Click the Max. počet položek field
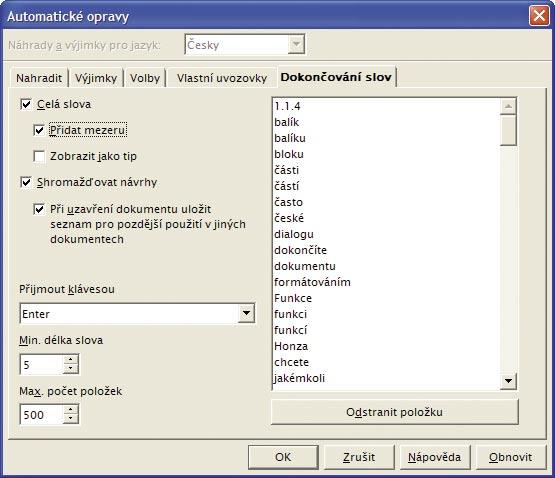Screen dimensions: 555x478 click(x=42, y=415)
